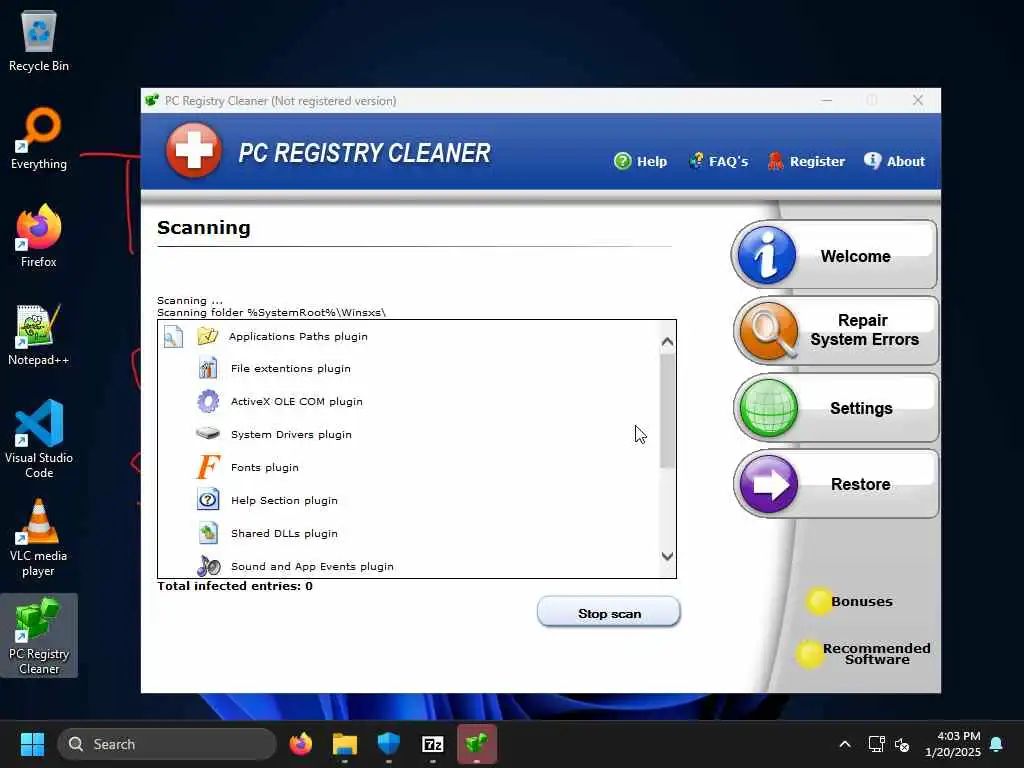Click plugin list scrollbar down arrow
1024x768 pixels.
click(667, 556)
